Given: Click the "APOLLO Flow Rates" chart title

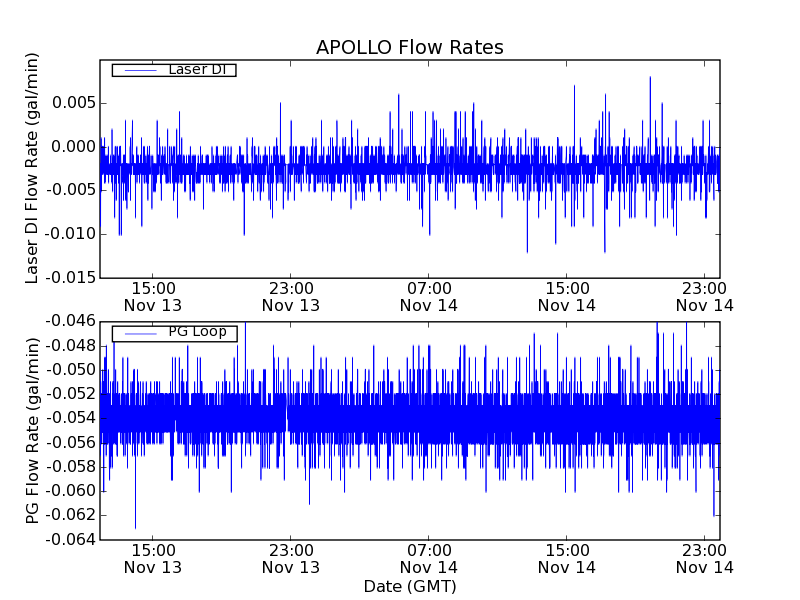Looking at the screenshot, I should (x=409, y=48).
